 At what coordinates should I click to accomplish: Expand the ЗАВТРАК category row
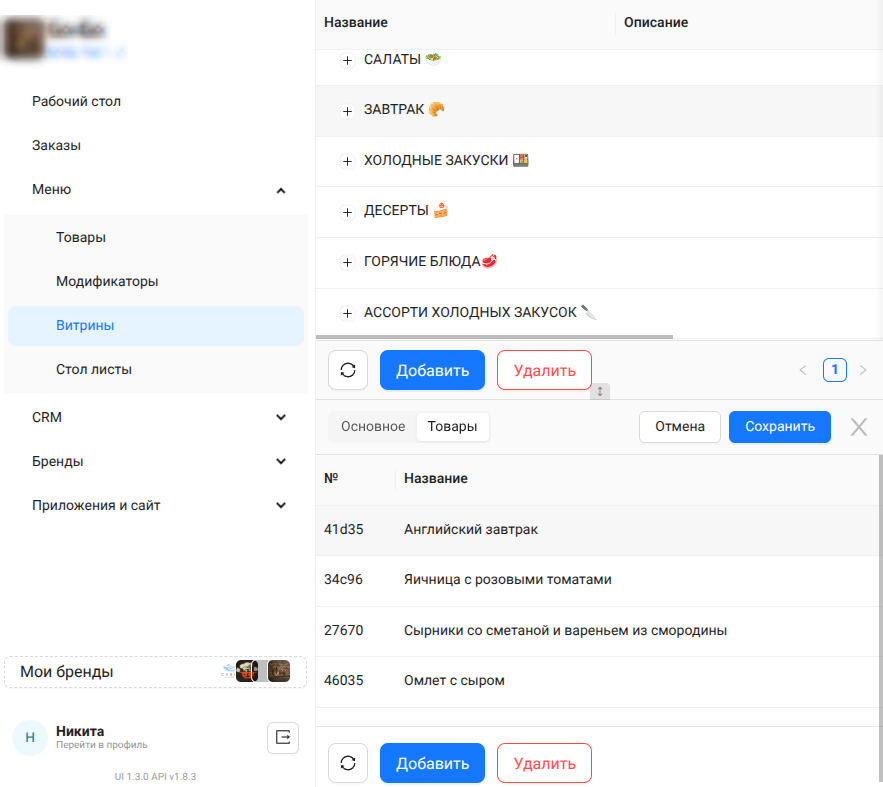coord(348,110)
